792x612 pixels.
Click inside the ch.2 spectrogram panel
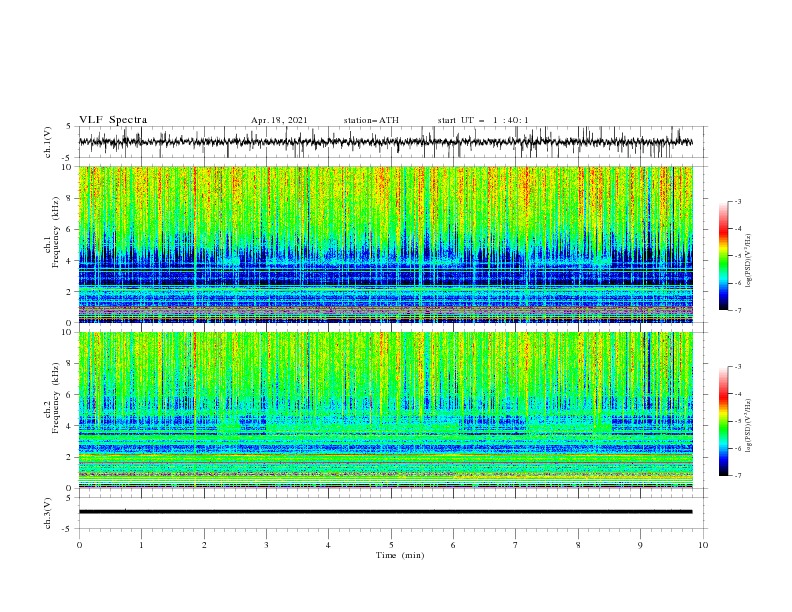385,410
